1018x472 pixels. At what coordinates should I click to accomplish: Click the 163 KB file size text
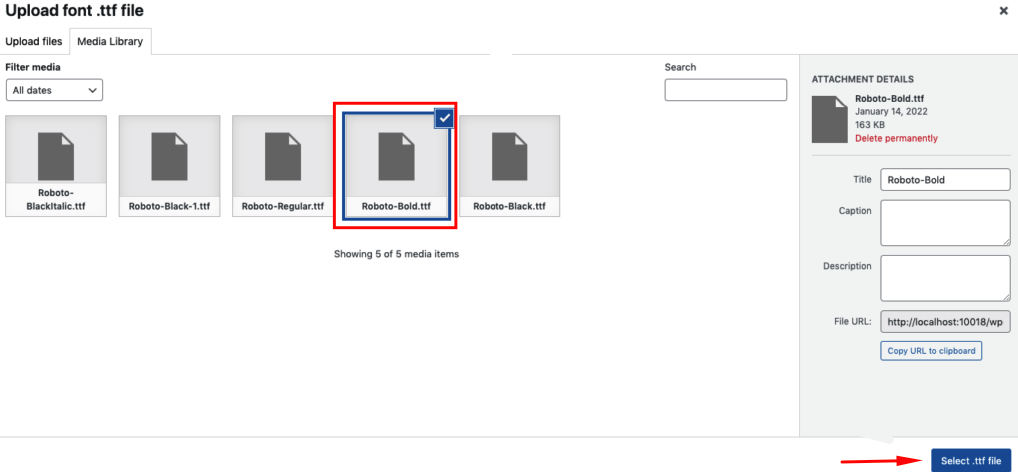point(869,125)
